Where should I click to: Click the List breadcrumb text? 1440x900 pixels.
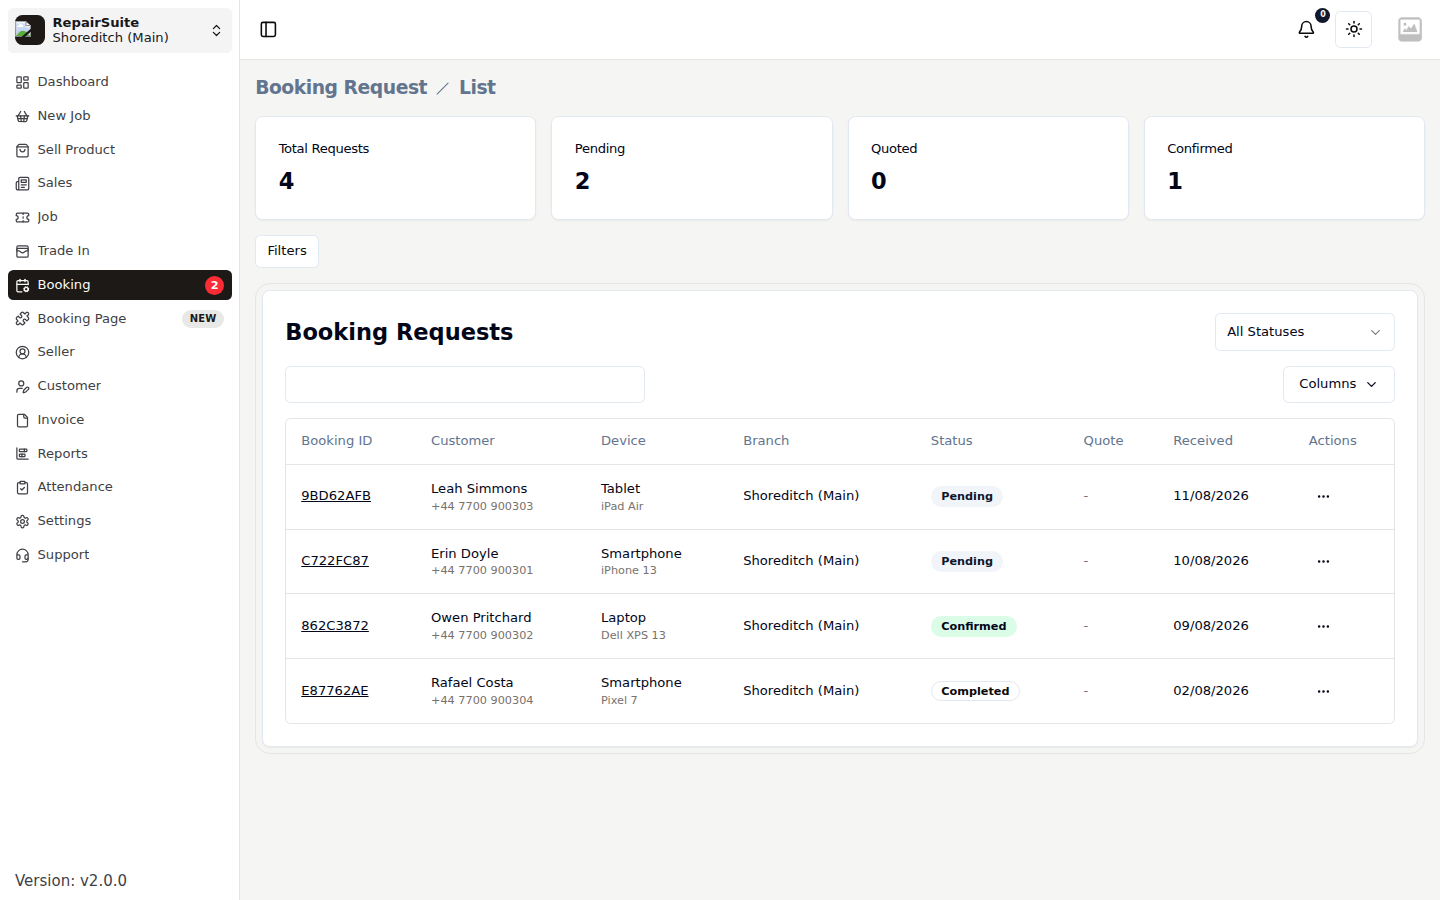pos(477,87)
